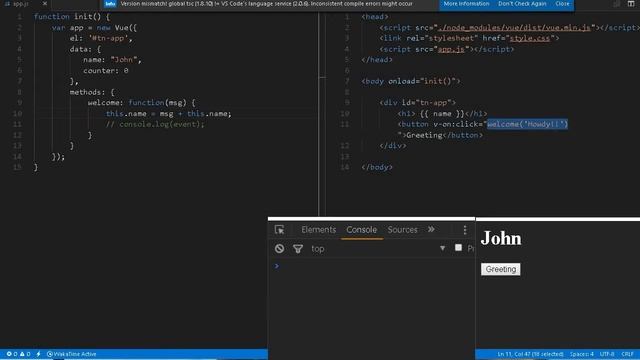
Task: Open the app.js script src link
Action: [x=451, y=49]
